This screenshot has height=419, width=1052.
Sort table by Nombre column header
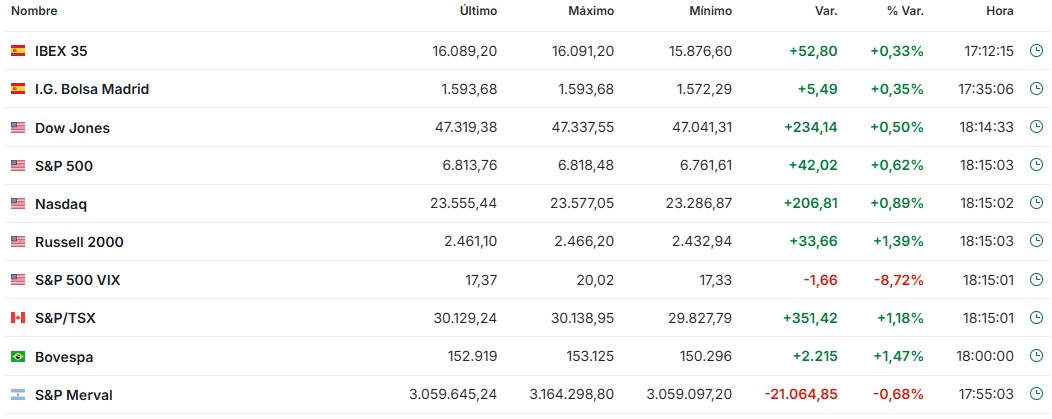coord(34,11)
